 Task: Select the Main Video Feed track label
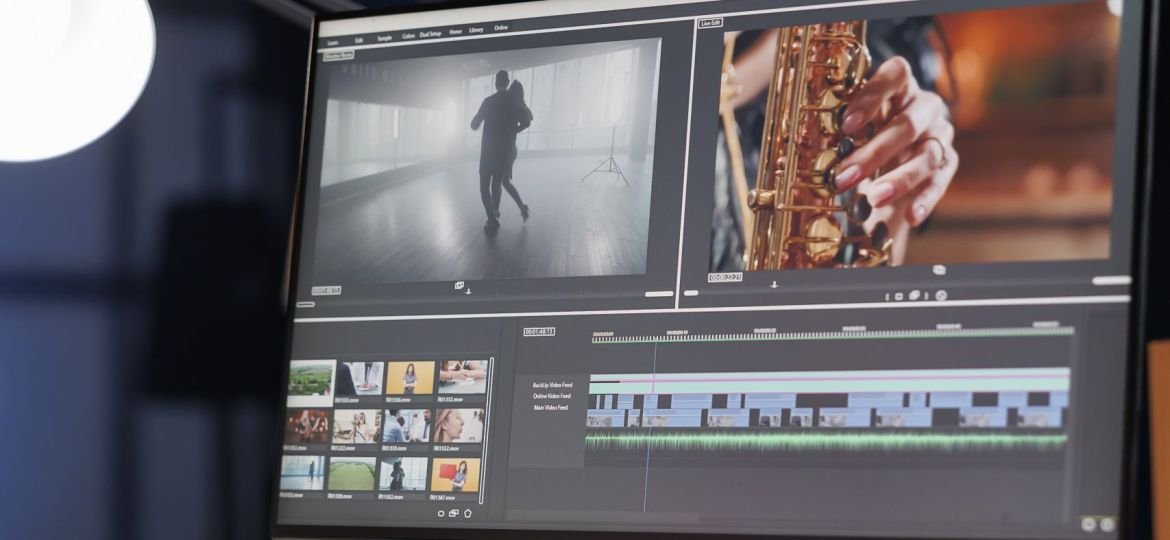550,407
